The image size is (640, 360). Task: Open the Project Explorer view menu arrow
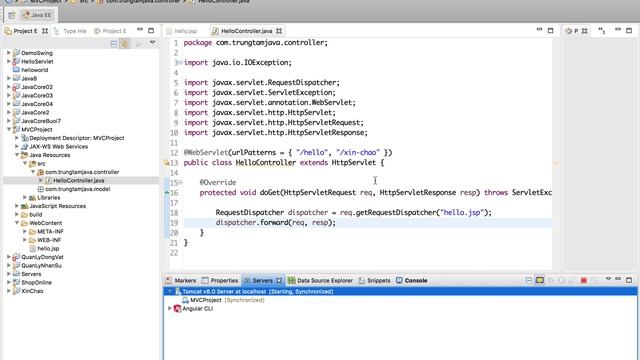152,42
